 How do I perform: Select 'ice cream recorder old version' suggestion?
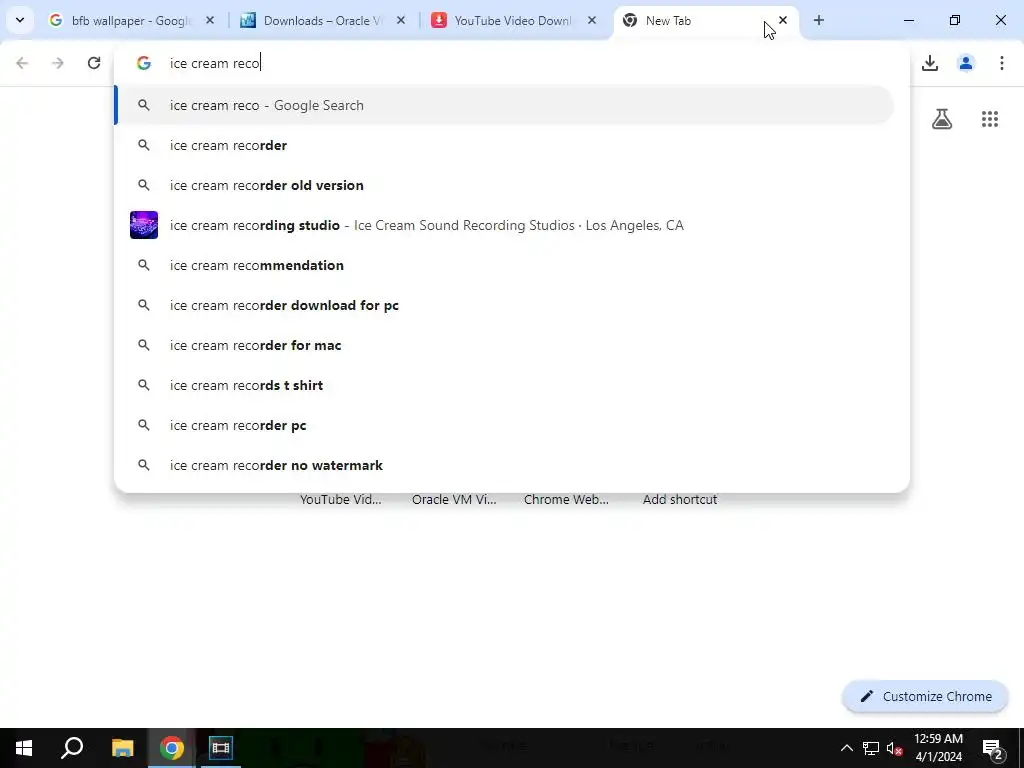(x=504, y=185)
